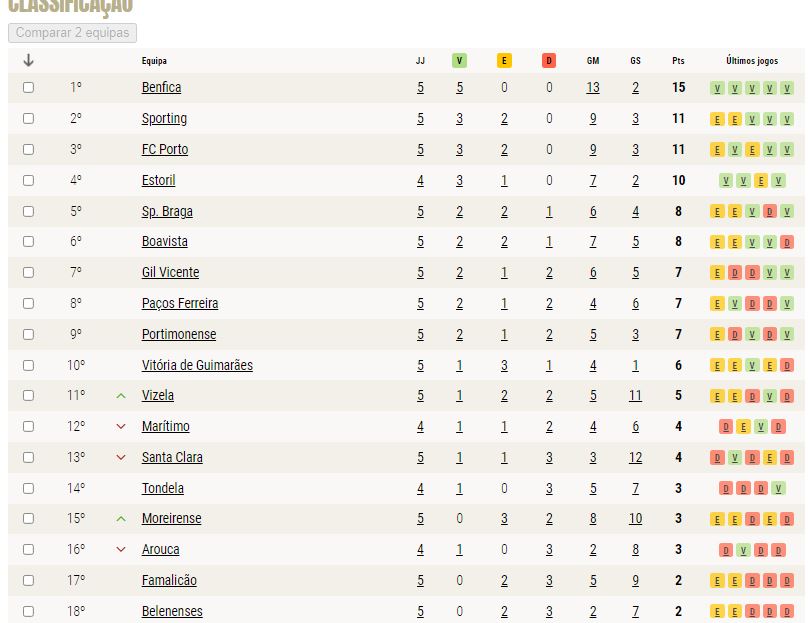Click Arouca's red down-arrow position indicator
This screenshot has height=623, width=808.
pos(121,549)
